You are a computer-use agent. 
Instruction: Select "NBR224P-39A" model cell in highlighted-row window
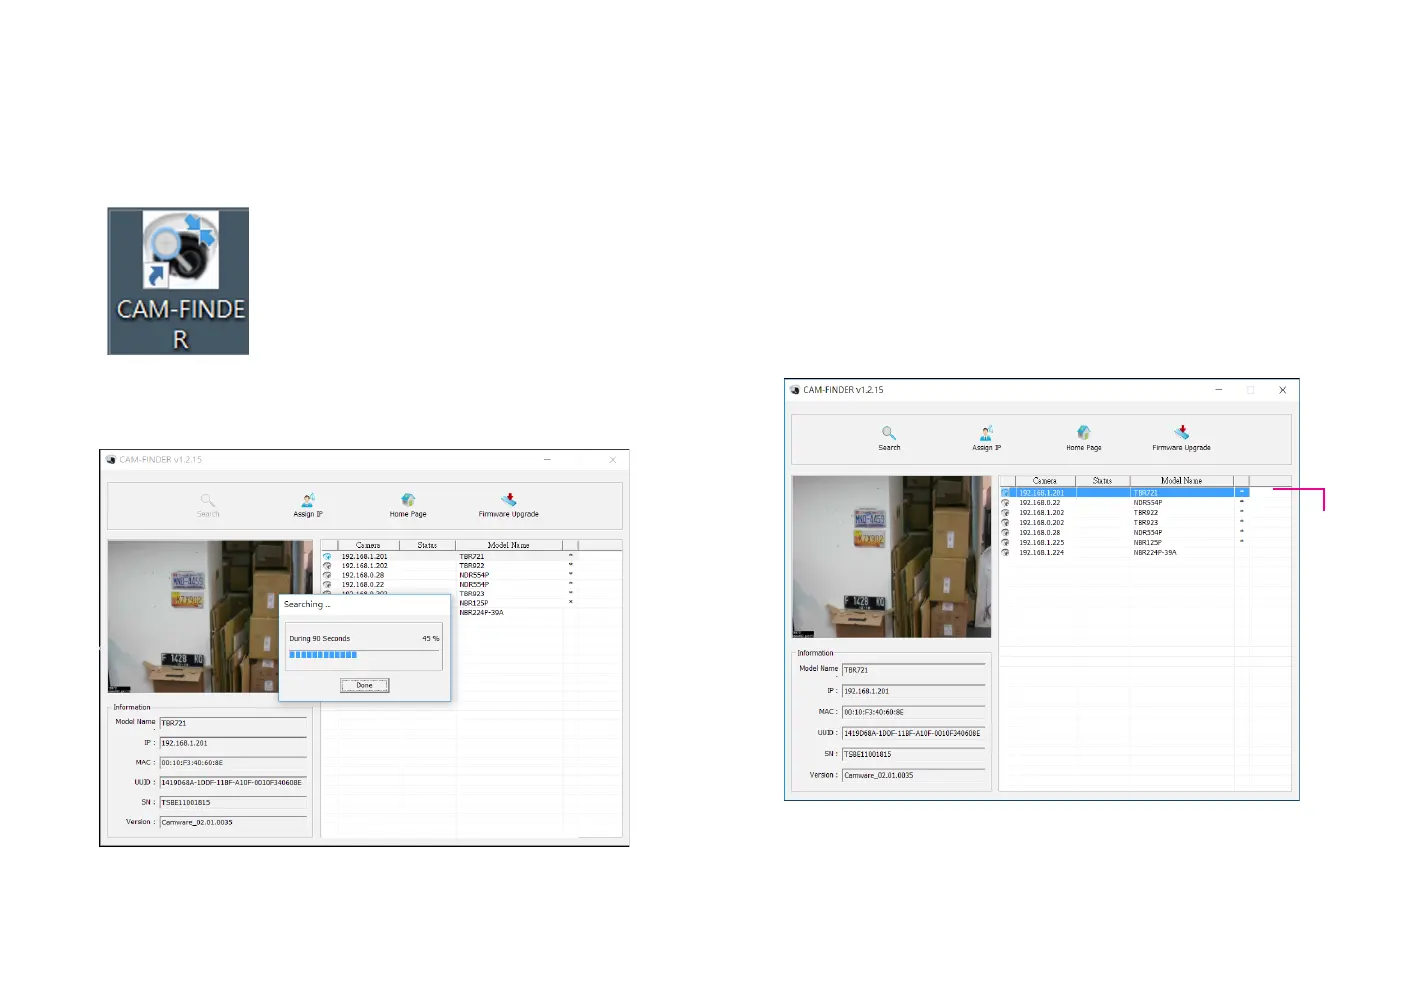point(1155,553)
